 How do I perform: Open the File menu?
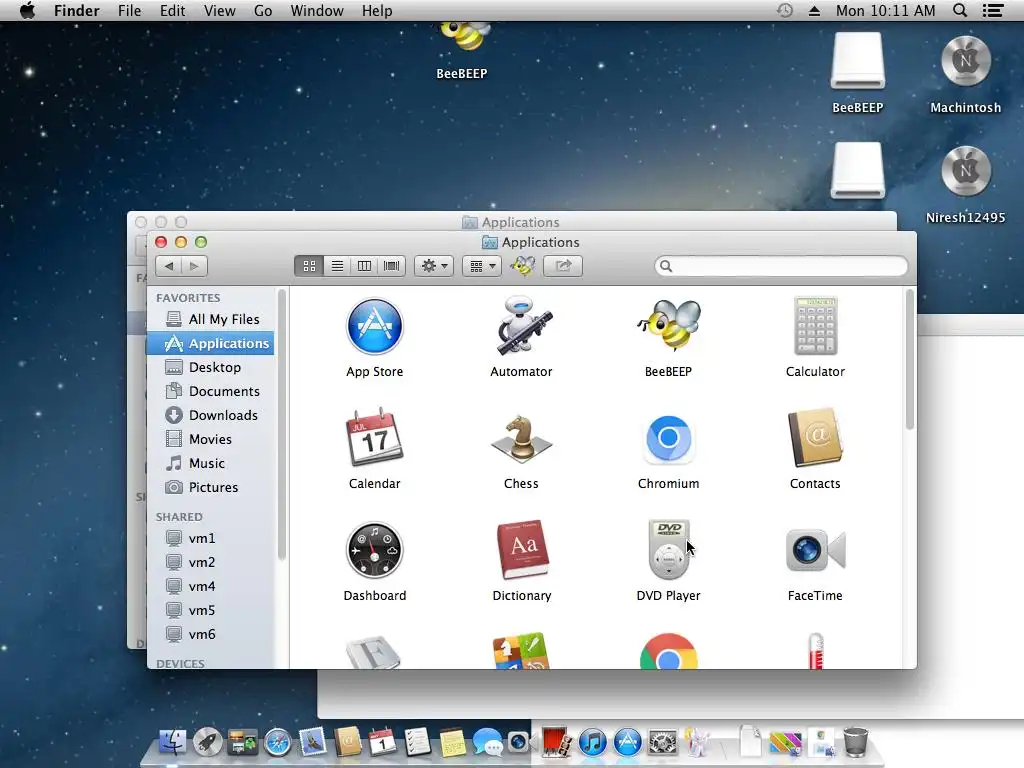click(x=129, y=10)
